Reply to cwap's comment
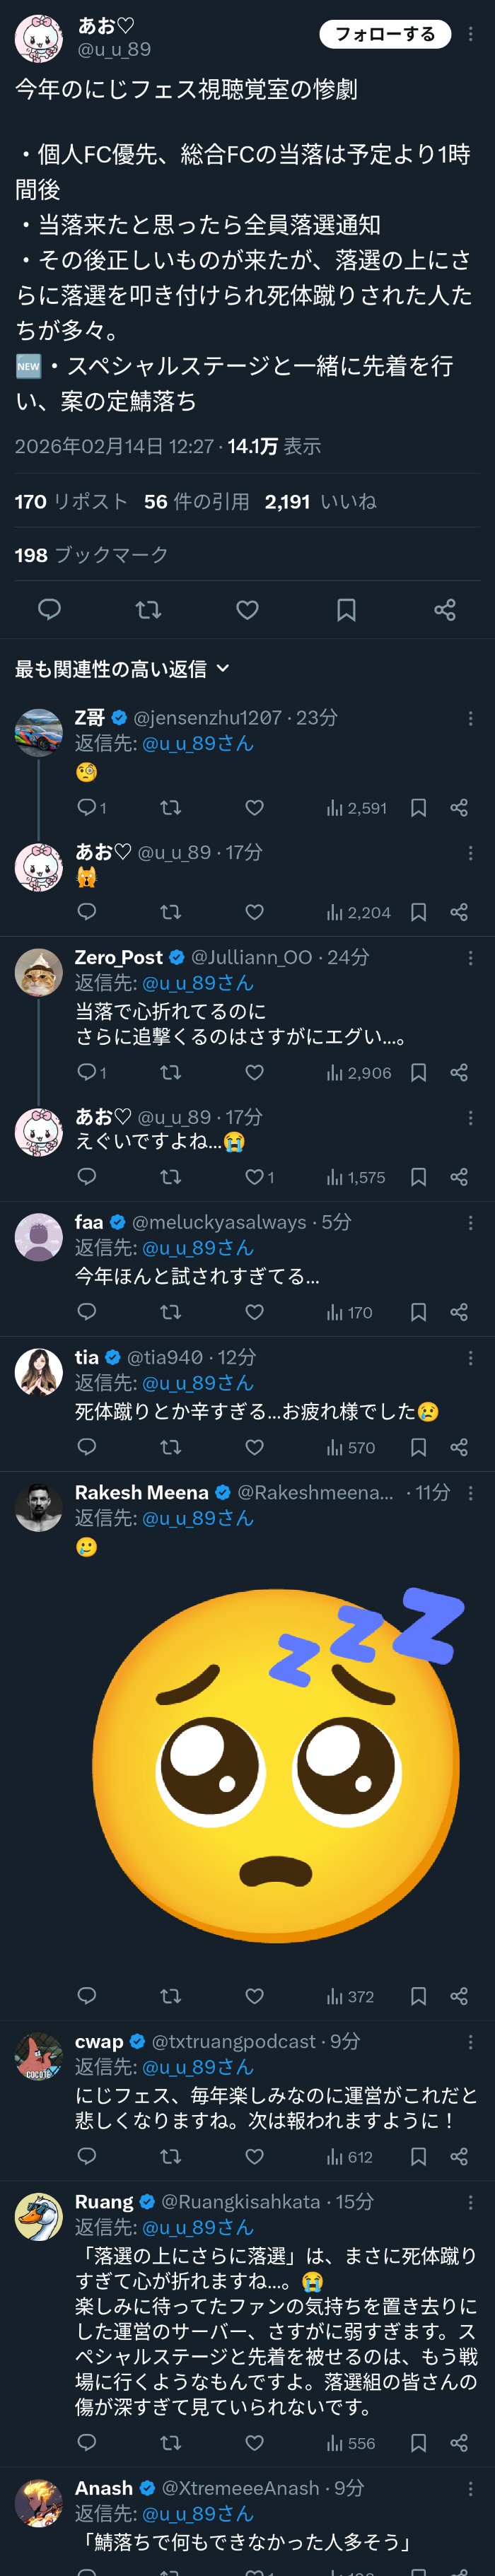The height and width of the screenshot is (2576, 495). [87, 2156]
